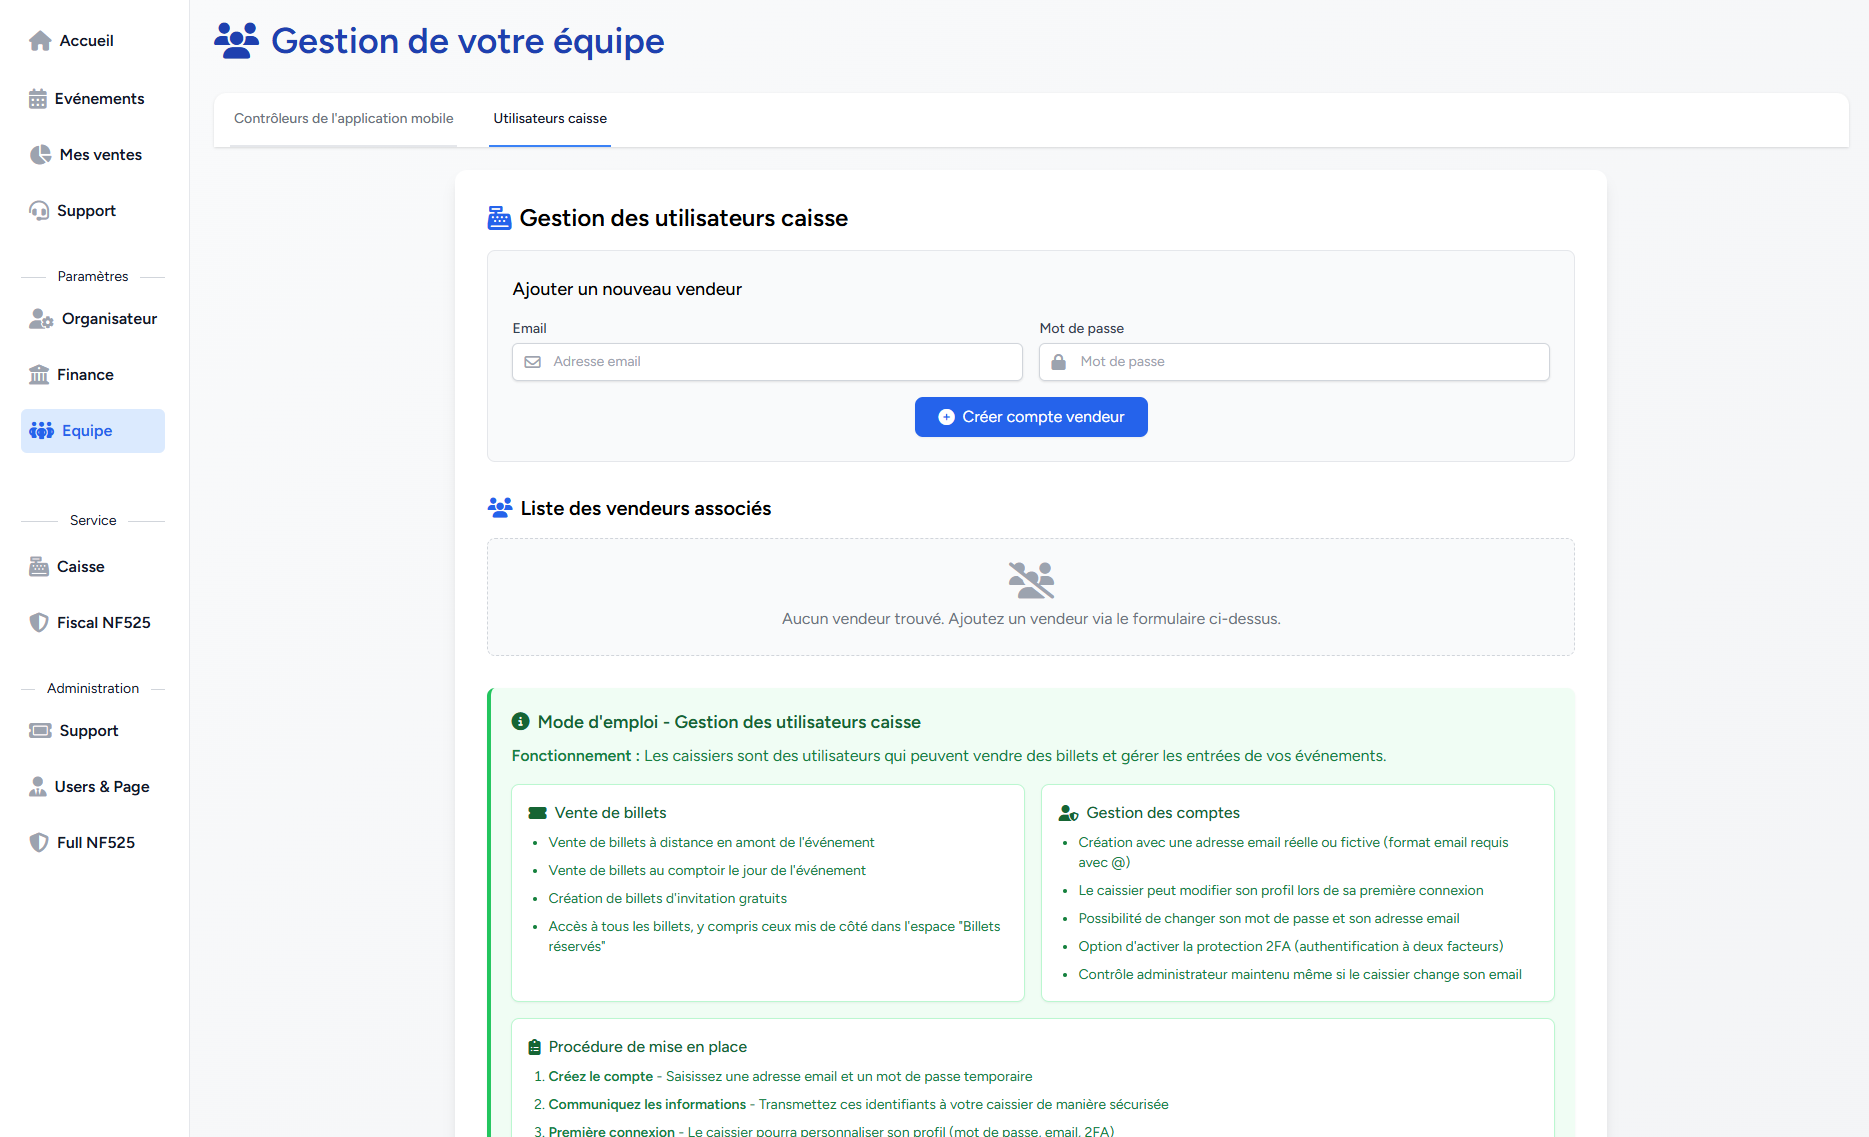Open Full NF525 admin item

point(93,843)
